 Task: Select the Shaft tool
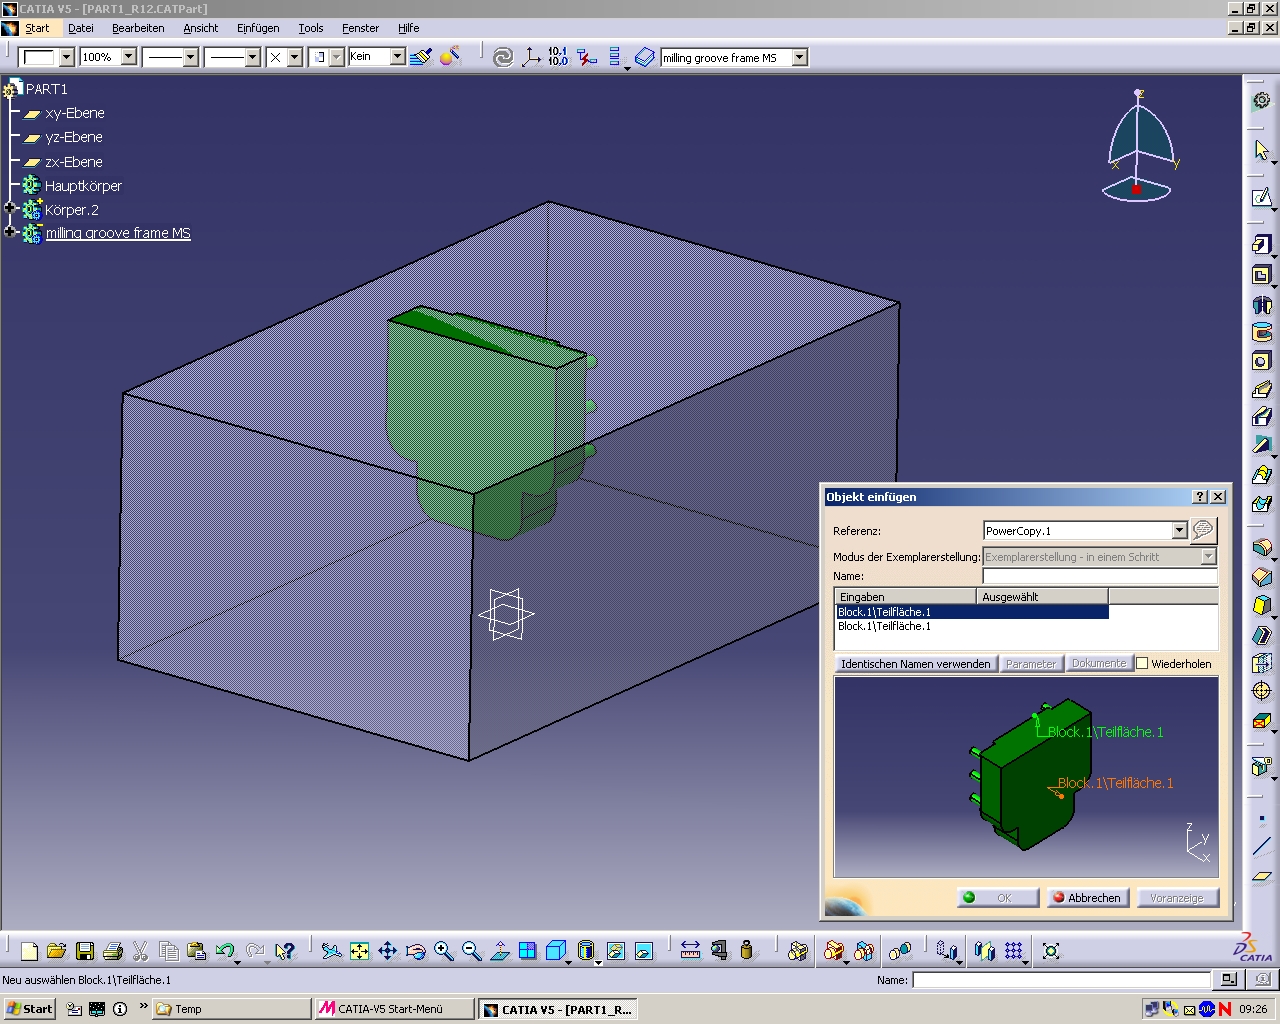[1262, 304]
